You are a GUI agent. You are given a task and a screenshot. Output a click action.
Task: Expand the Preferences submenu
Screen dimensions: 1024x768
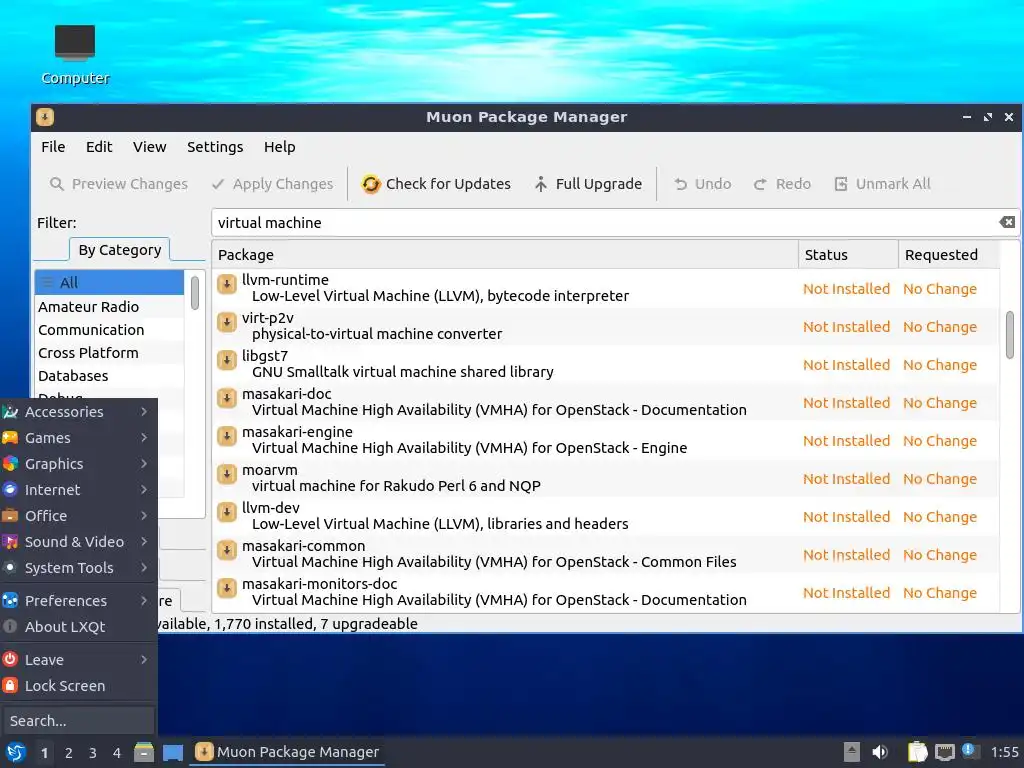click(78, 601)
